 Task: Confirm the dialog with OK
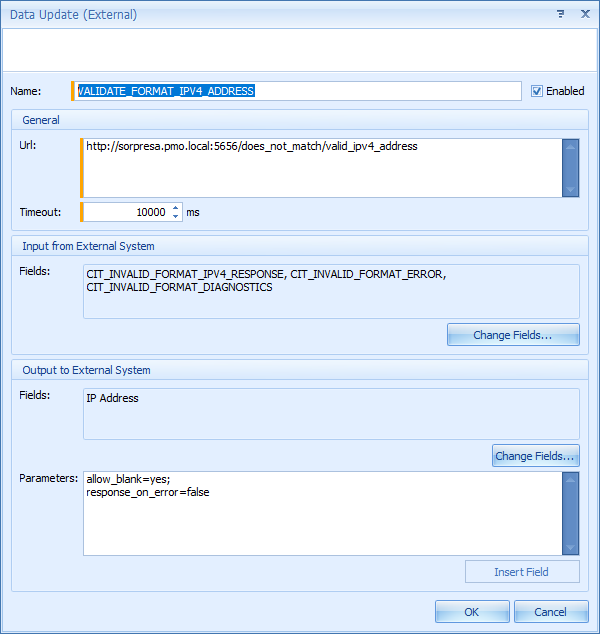coord(472,612)
